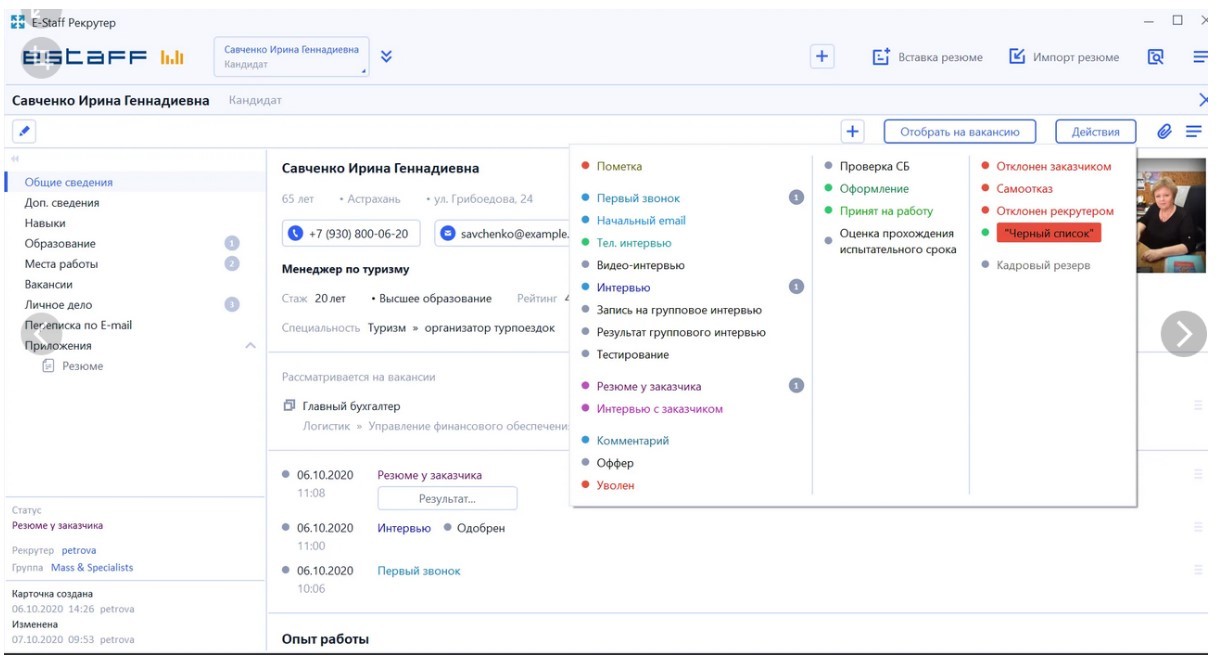Click the candidate photo thumbnail
The image size is (1219, 665).
click(x=1173, y=215)
